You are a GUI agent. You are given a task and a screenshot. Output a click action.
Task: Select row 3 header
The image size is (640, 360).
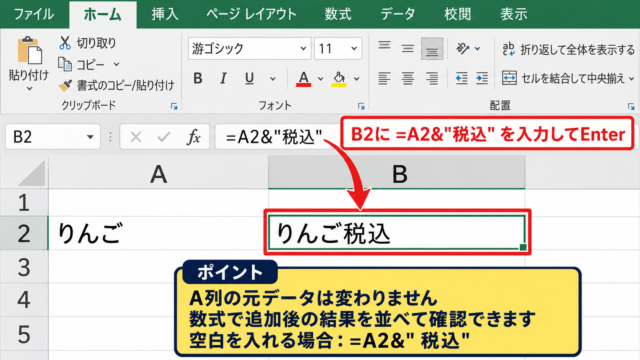24,267
